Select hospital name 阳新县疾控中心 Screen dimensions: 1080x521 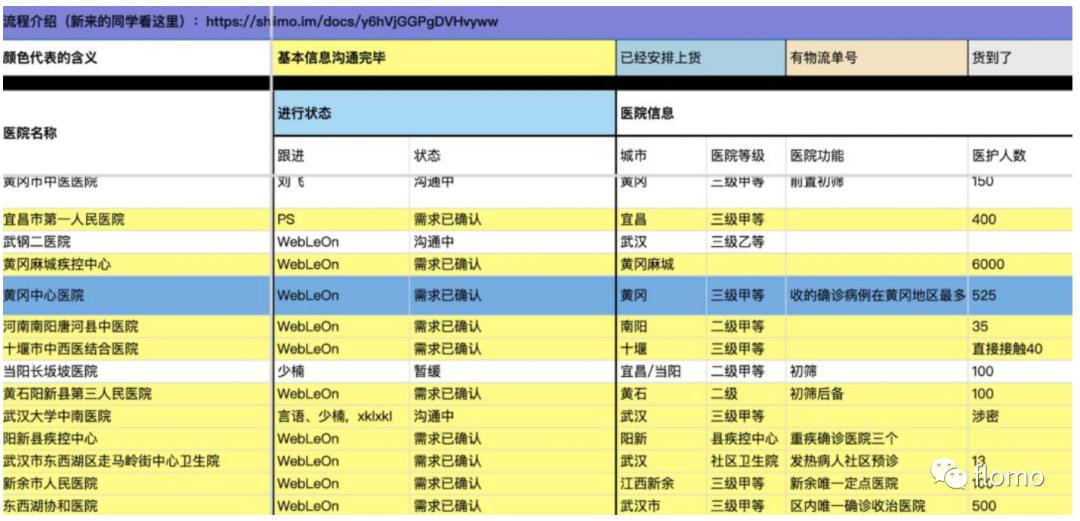[x=136, y=439]
